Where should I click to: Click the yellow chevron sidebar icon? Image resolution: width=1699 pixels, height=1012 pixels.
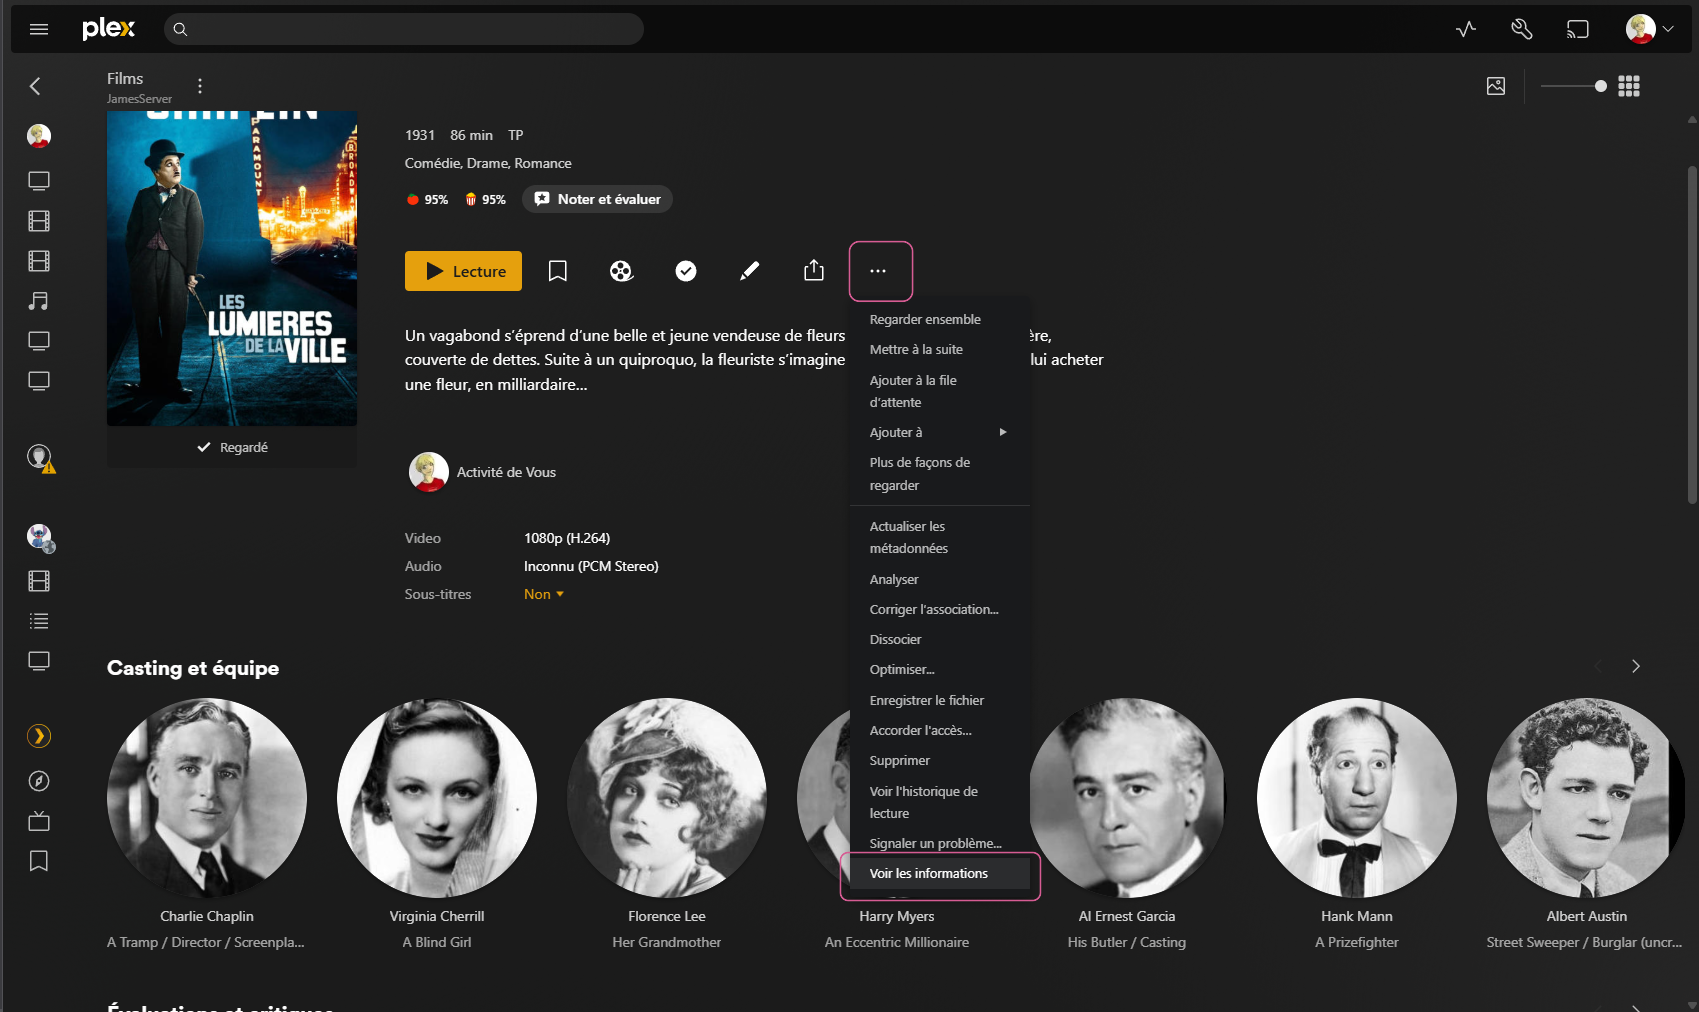tap(39, 736)
